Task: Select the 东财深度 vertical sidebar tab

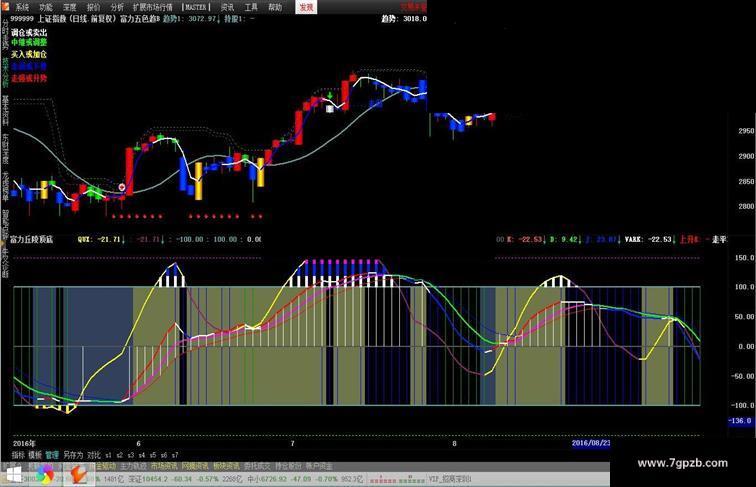Action: tap(5, 149)
